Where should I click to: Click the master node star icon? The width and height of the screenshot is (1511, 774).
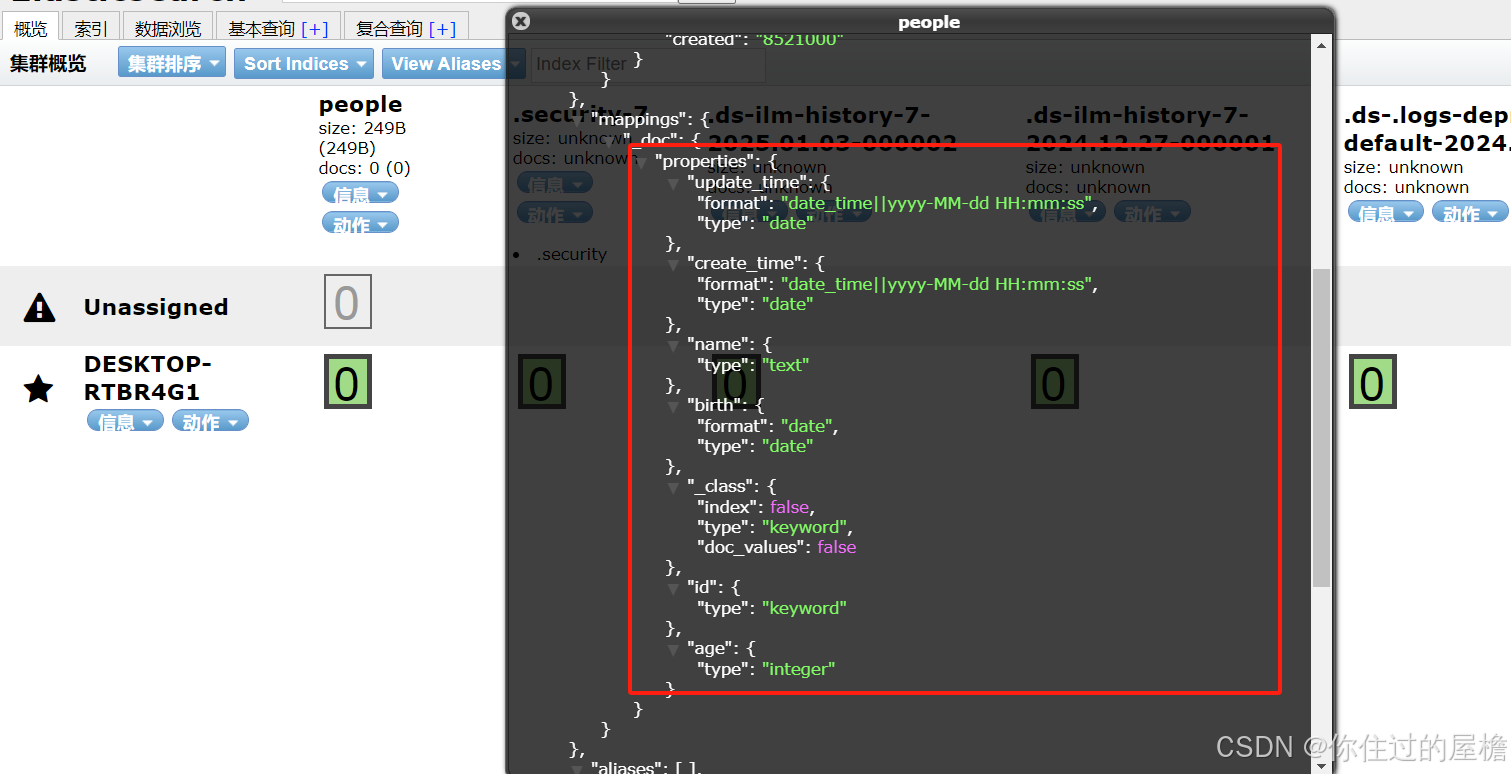(x=38, y=389)
